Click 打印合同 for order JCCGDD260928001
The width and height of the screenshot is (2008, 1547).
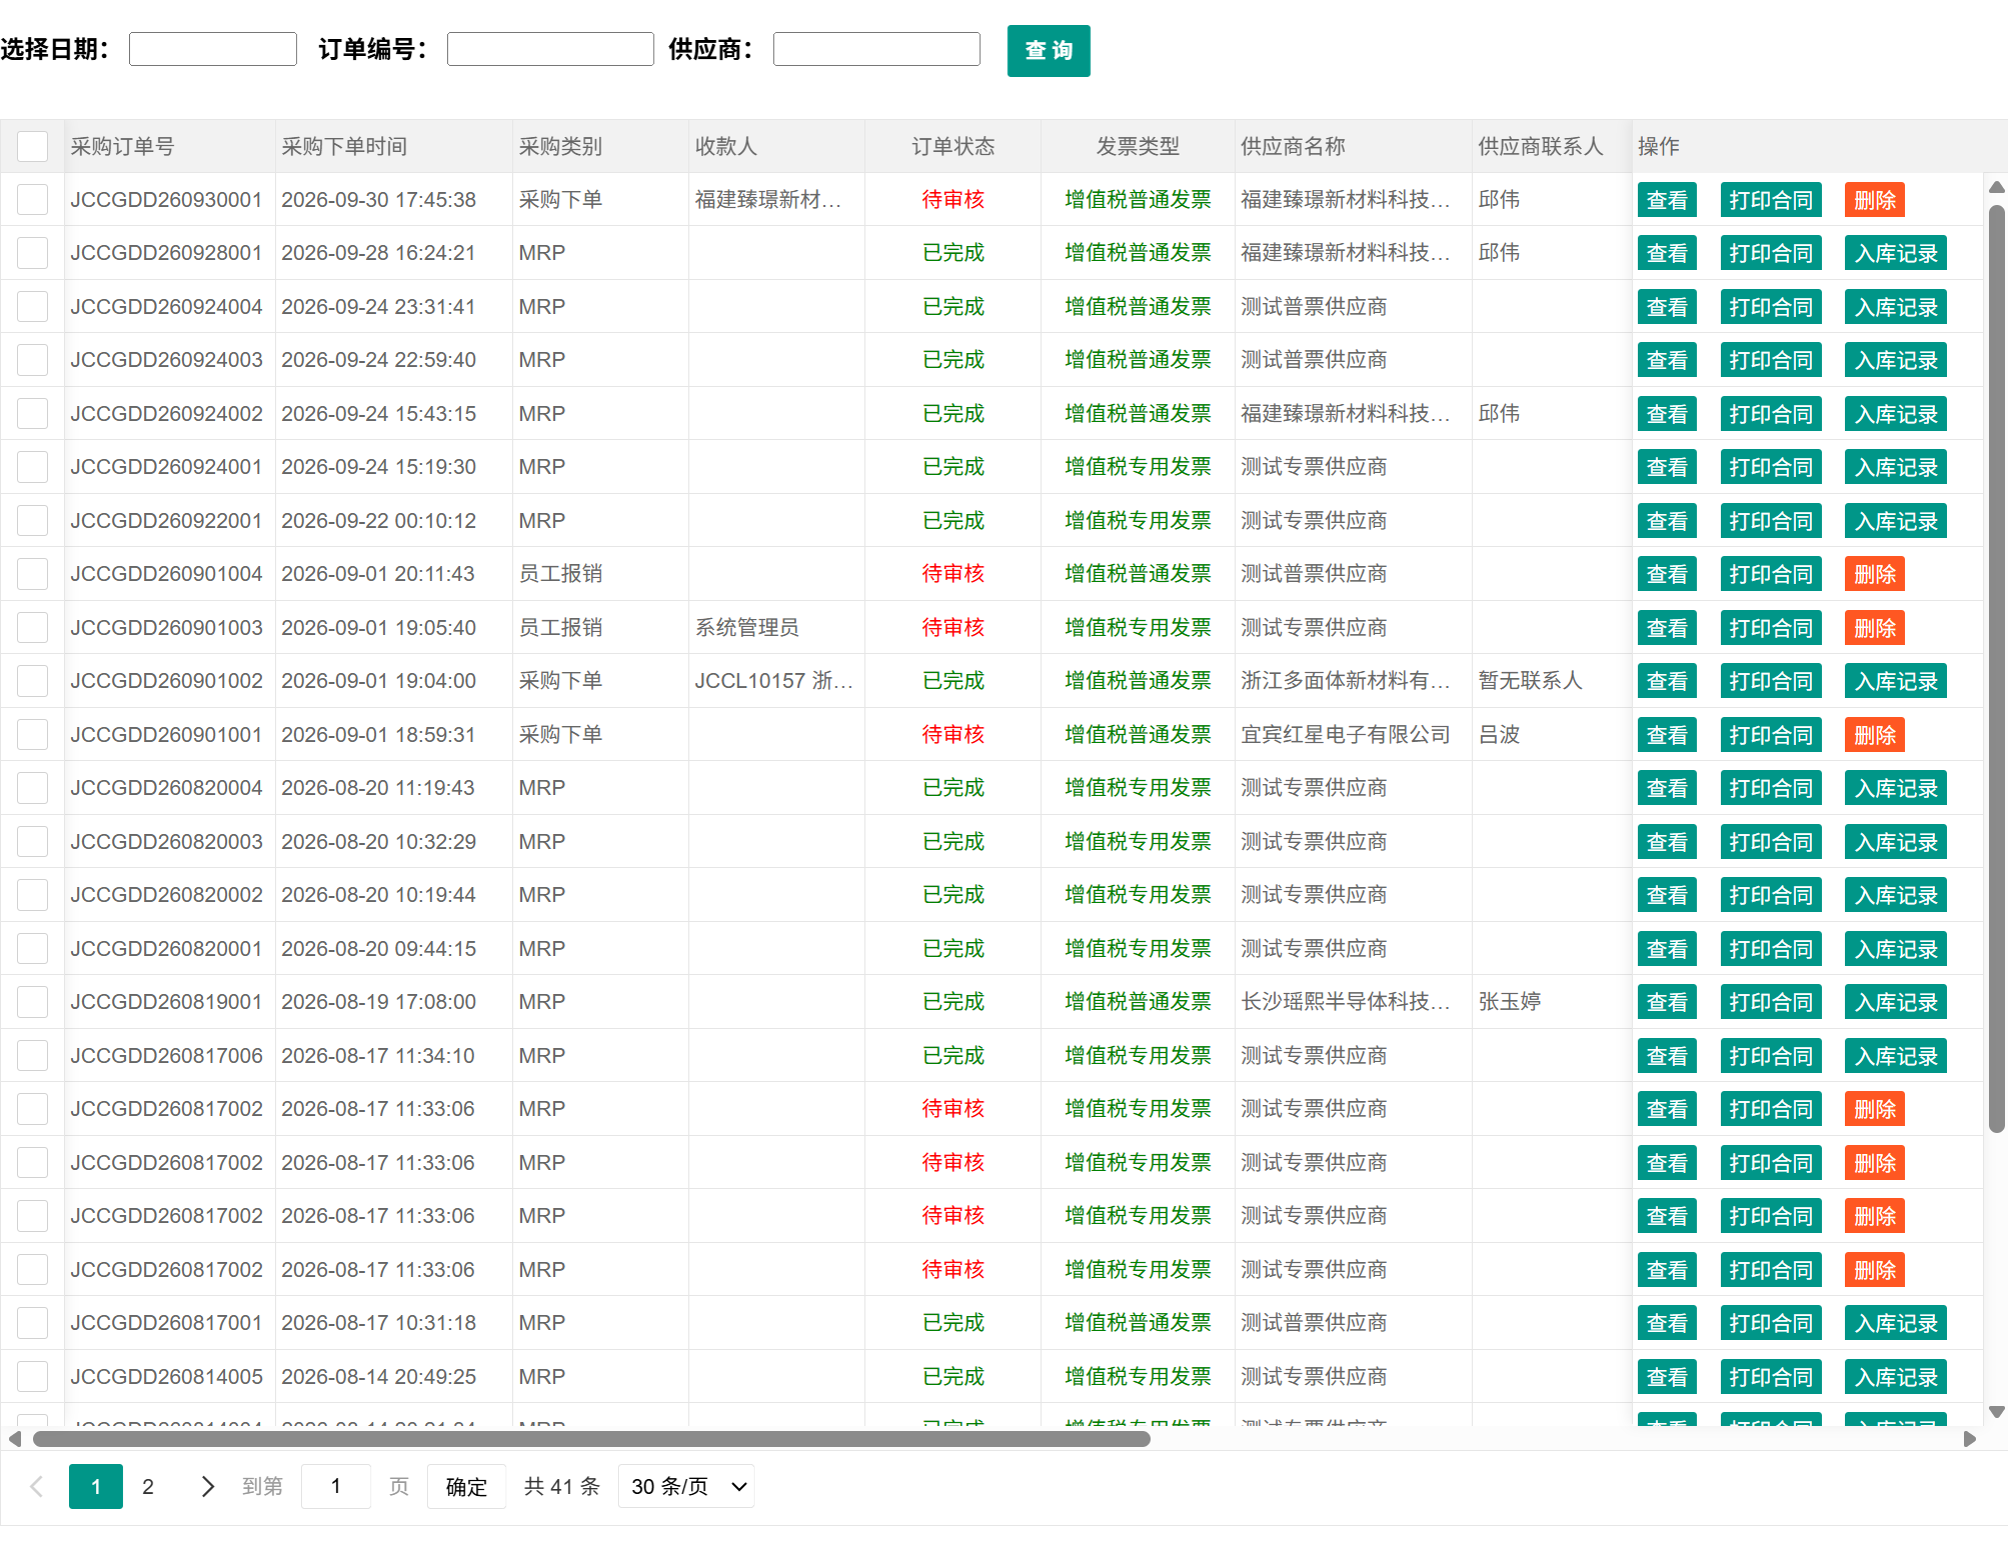point(1770,253)
